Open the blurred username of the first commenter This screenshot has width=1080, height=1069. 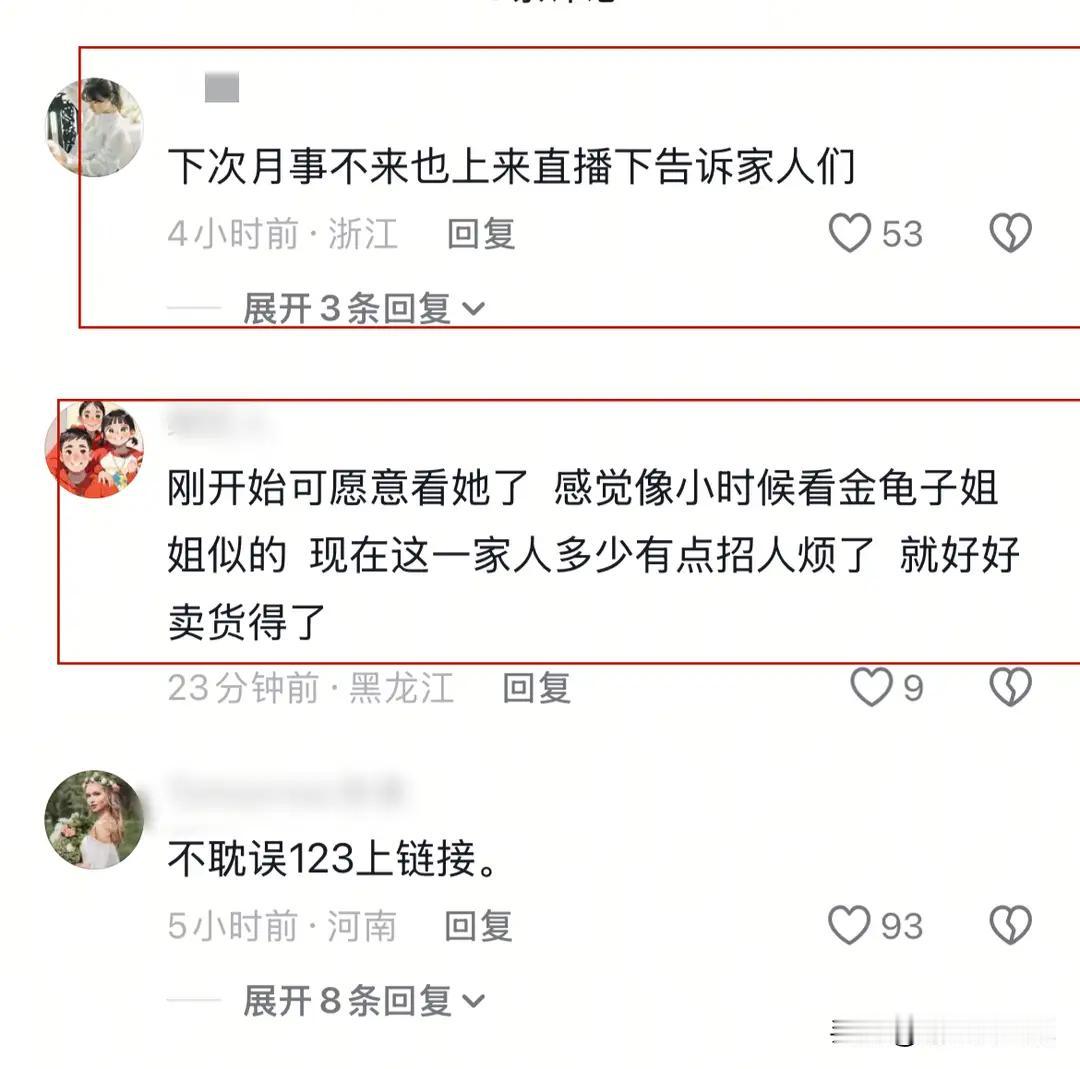coord(222,87)
